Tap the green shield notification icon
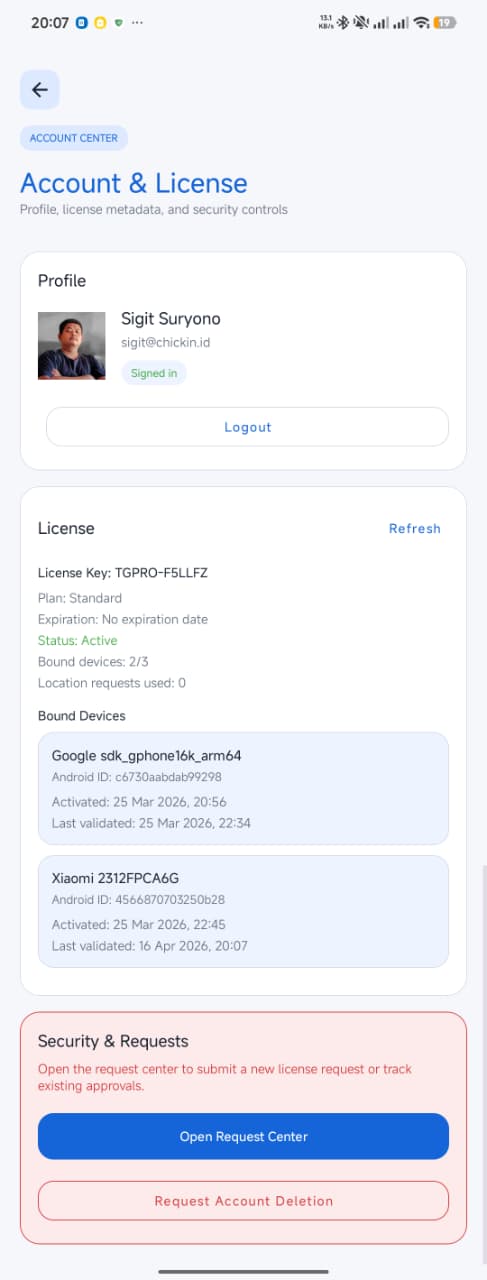487x1280 pixels. click(119, 22)
